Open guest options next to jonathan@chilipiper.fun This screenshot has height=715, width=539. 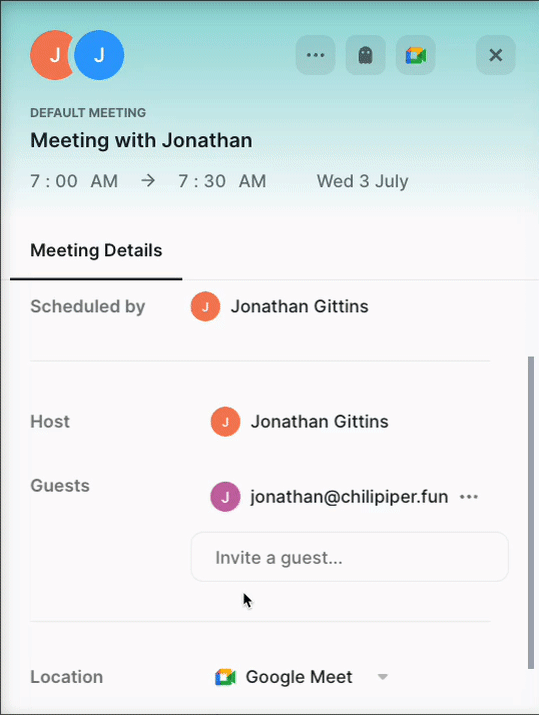[469, 497]
